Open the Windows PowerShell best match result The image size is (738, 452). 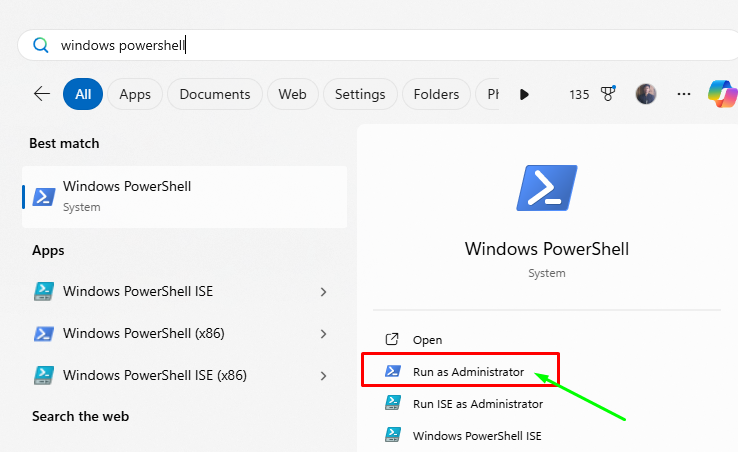184,197
